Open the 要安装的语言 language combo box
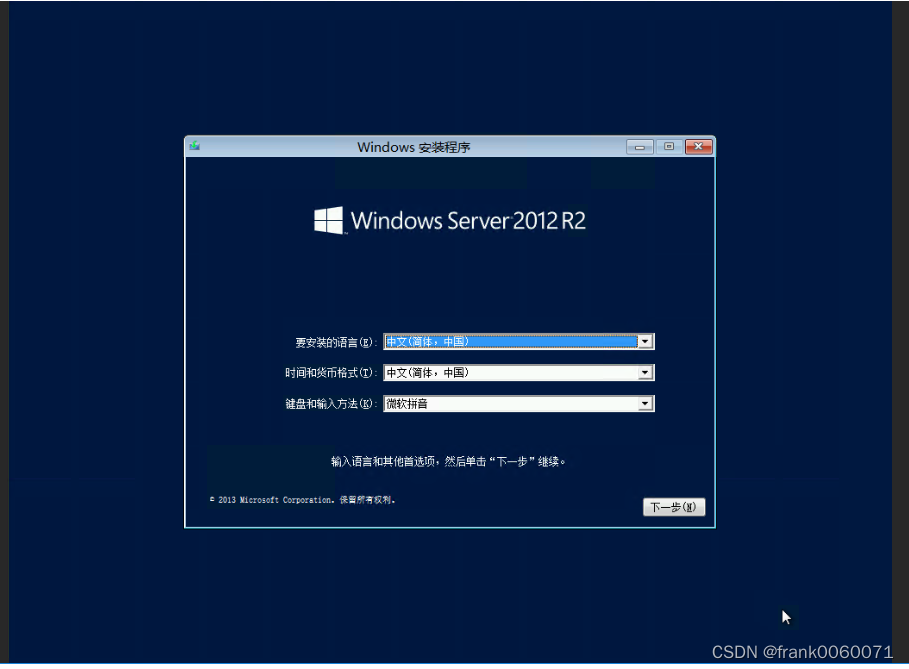Viewport: 909px width, 669px height. pyautogui.click(x=519, y=341)
